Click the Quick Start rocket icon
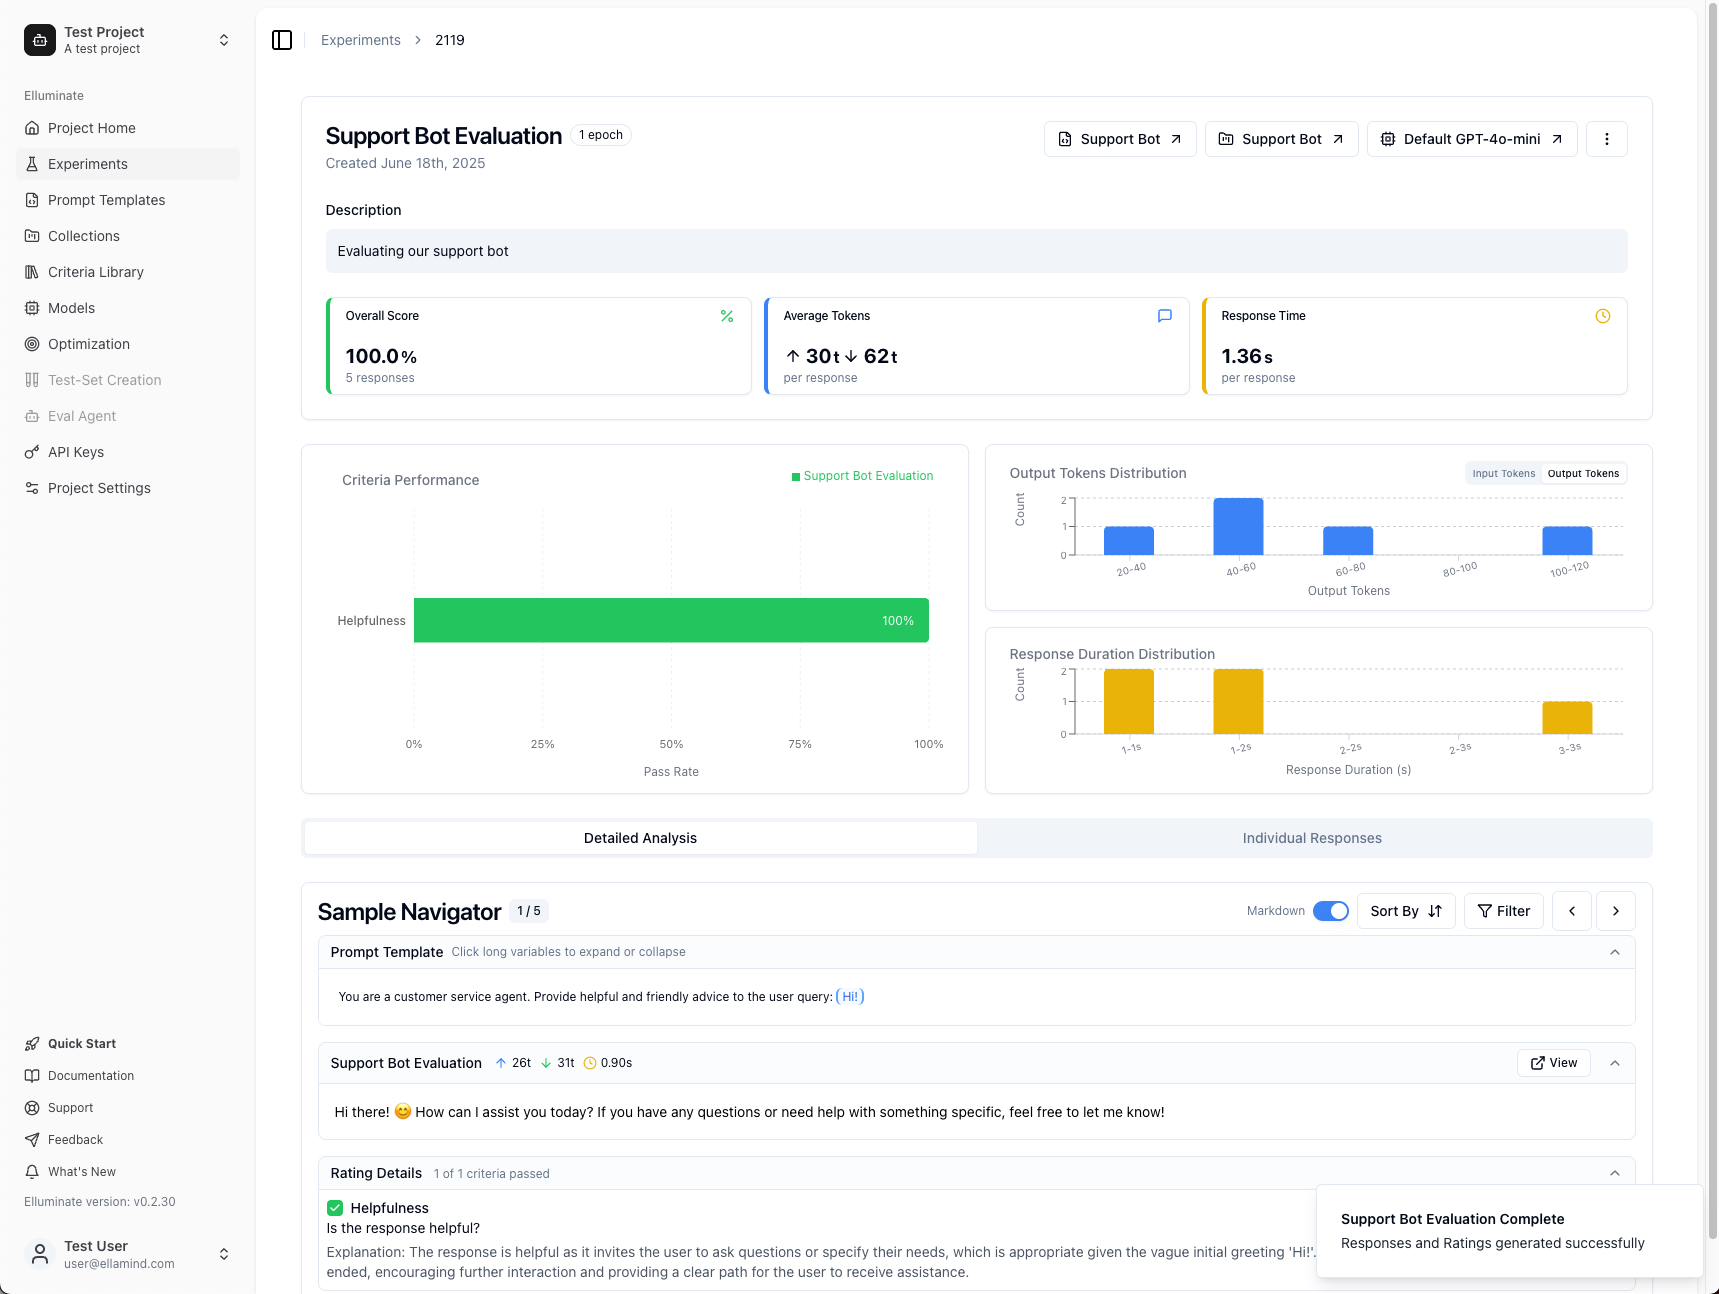 pyautogui.click(x=32, y=1044)
